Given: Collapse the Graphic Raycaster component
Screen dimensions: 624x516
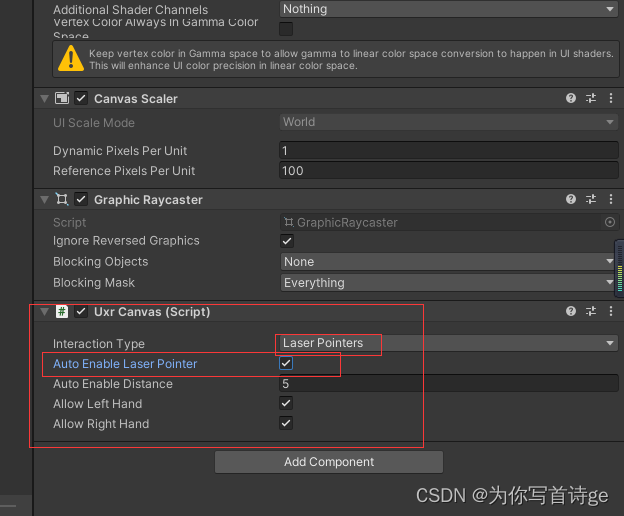Looking at the screenshot, I should point(45,199).
